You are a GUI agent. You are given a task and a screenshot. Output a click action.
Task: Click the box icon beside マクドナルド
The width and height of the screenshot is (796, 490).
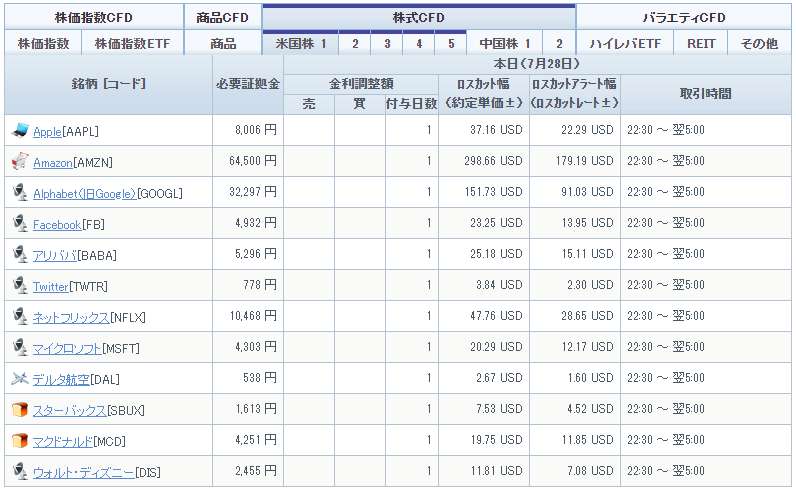(x=20, y=440)
